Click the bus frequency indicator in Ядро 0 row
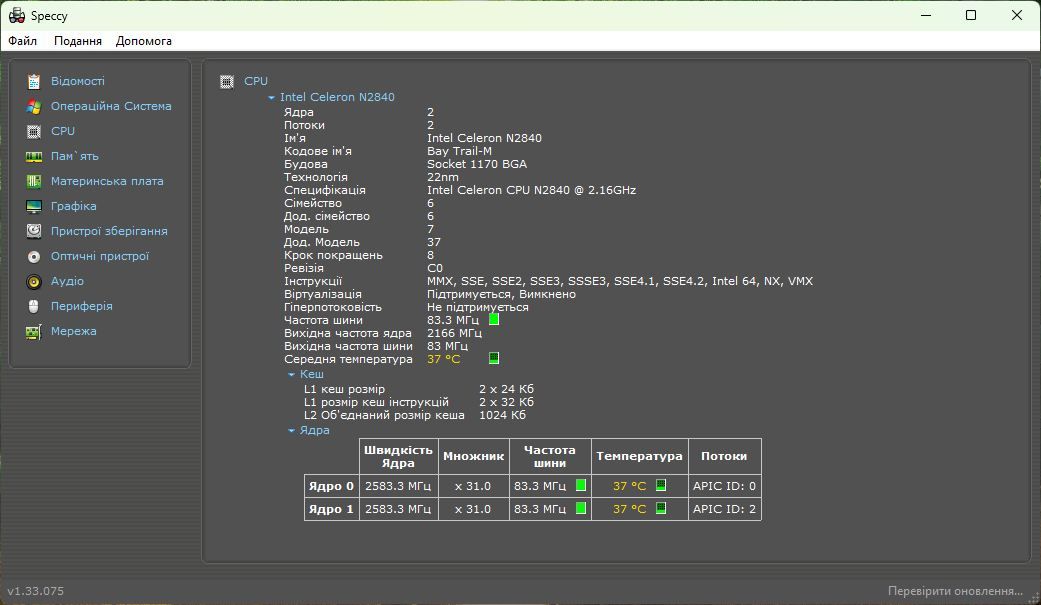This screenshot has height=605, width=1041. [x=581, y=485]
